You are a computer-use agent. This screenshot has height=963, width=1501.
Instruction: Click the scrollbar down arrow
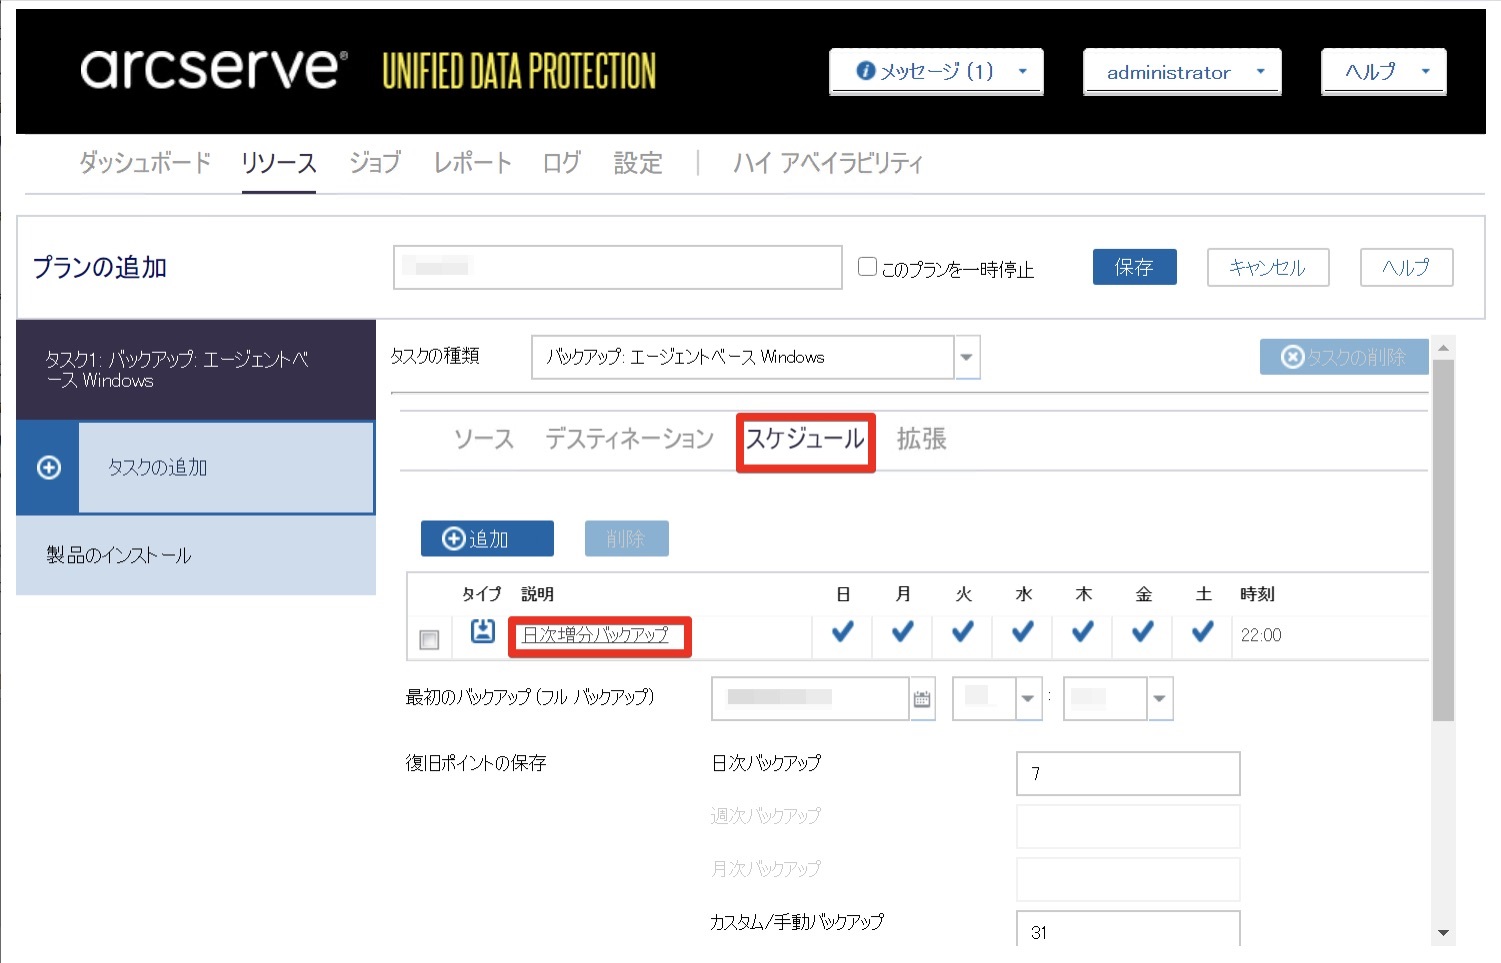pyautogui.click(x=1443, y=933)
